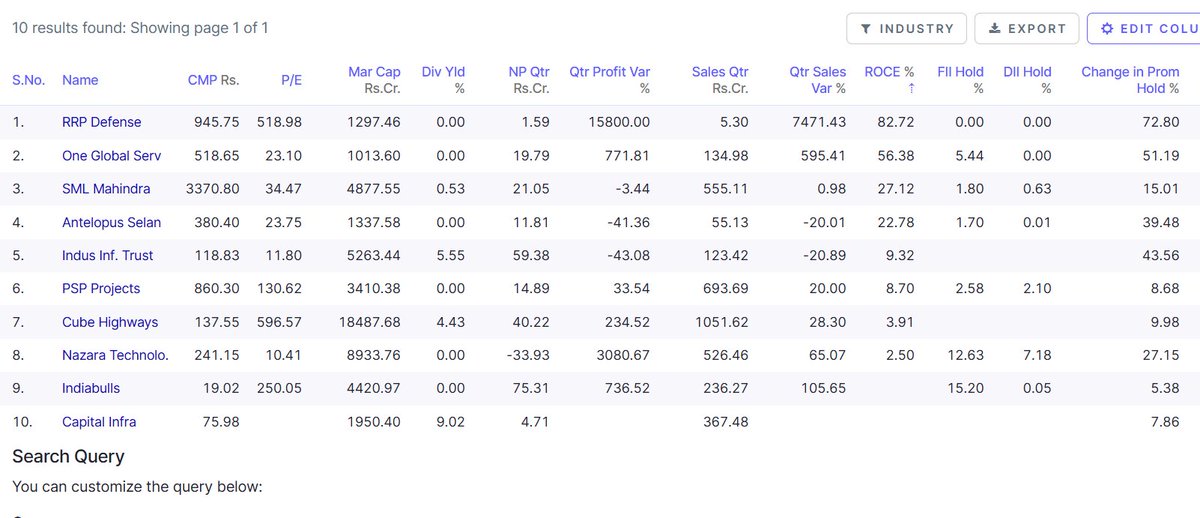Screen dimensions: 1200x518
Task: Click the Search Query heading
Action: point(68,456)
